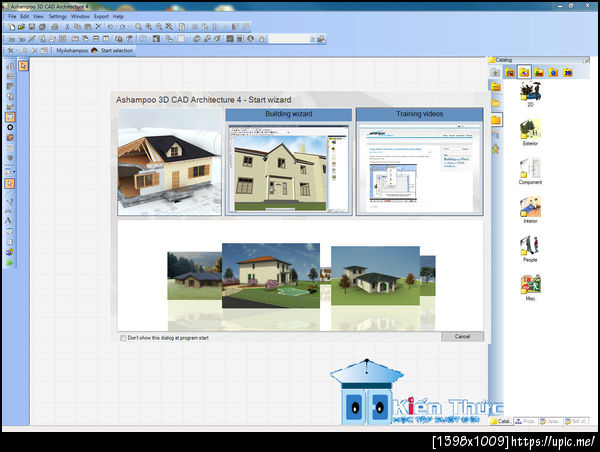Open the 2D catalog folder icon
This screenshot has width=600, height=452.
pos(567,72)
